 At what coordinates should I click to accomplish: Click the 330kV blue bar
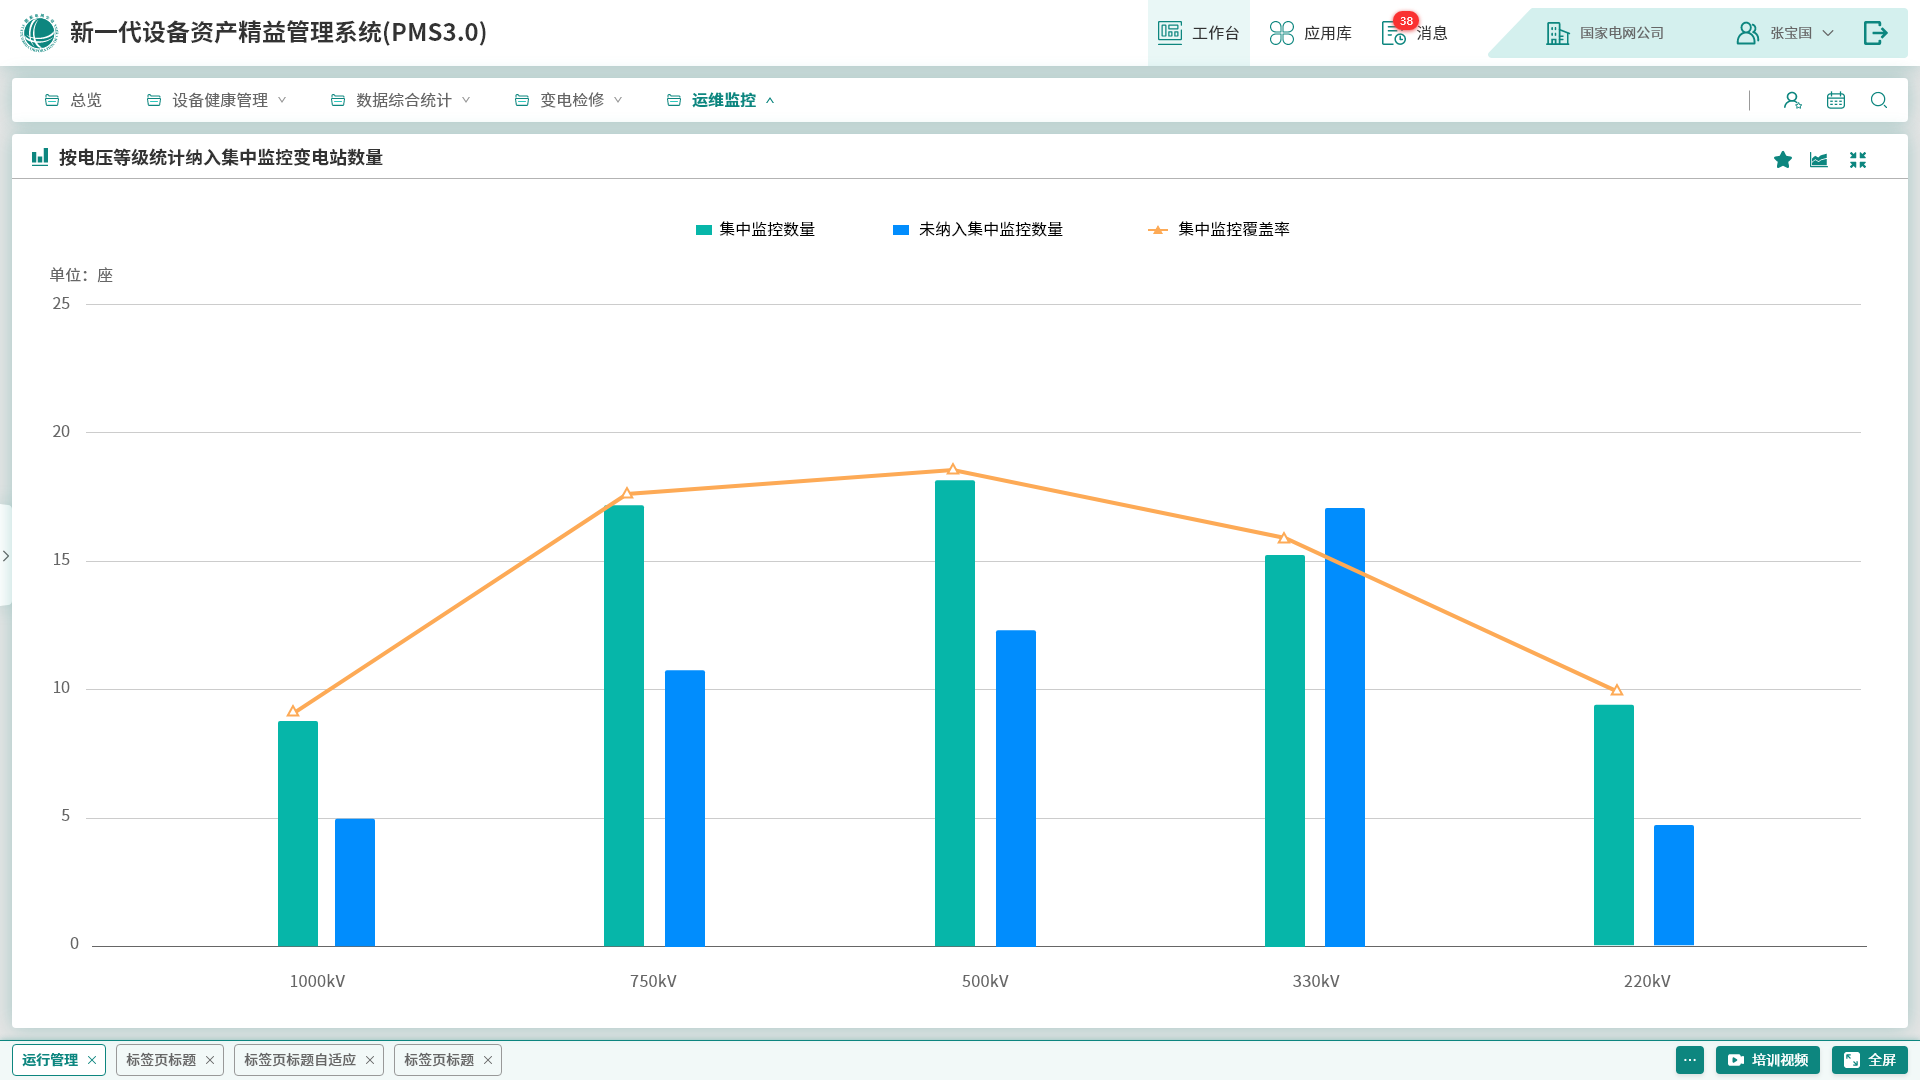[x=1345, y=727]
